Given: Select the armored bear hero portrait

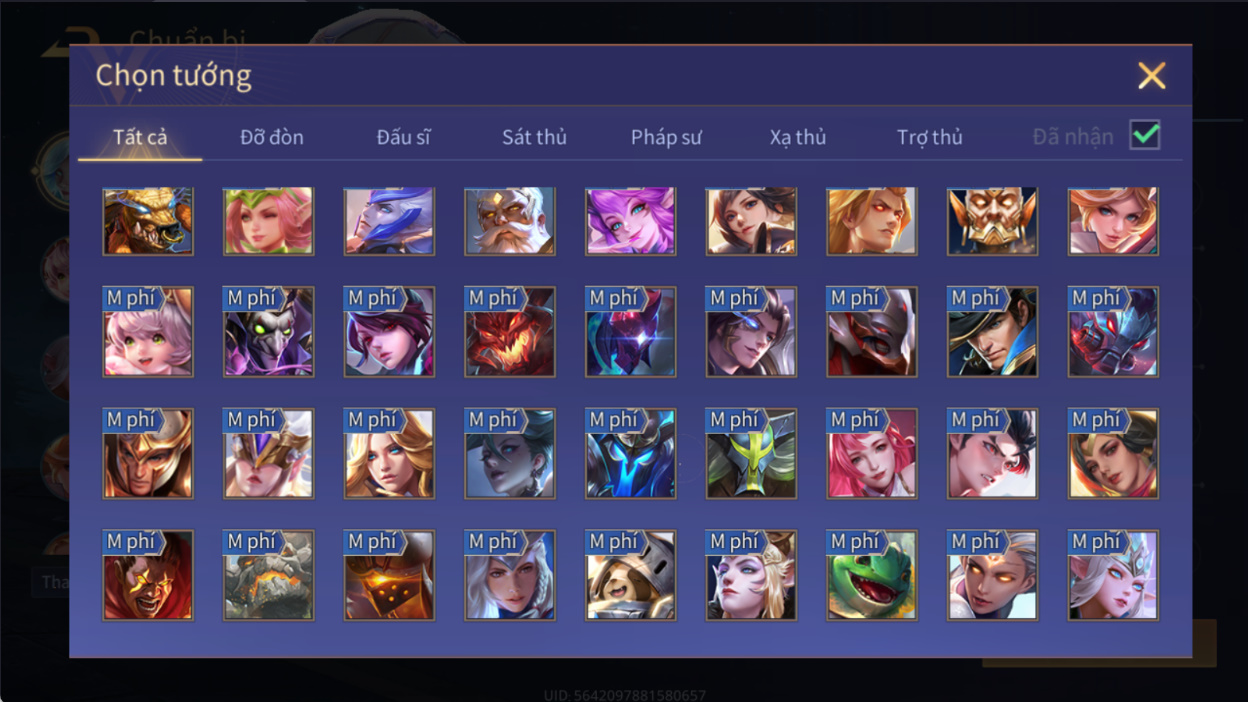Looking at the screenshot, I should tap(631, 575).
